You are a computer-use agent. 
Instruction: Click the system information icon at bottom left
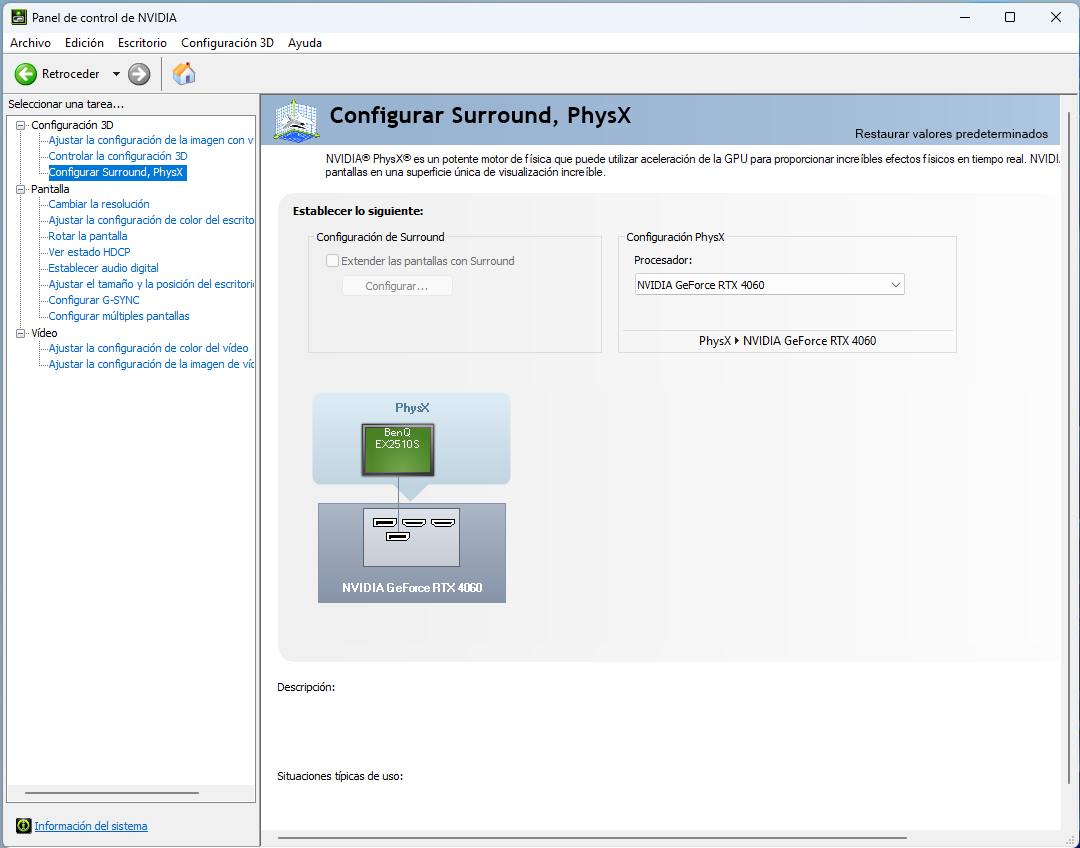(23, 825)
